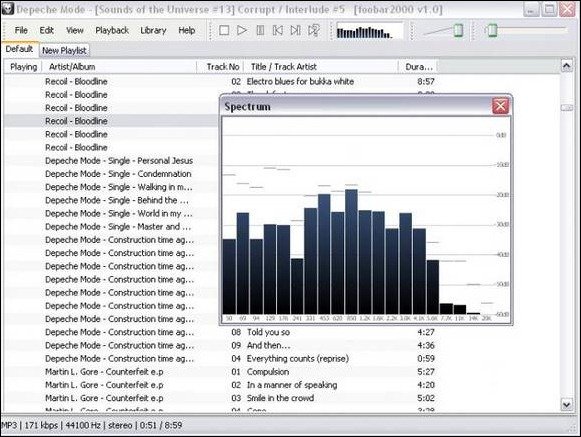Open the Playback menu
581x437 pixels.
click(x=112, y=30)
